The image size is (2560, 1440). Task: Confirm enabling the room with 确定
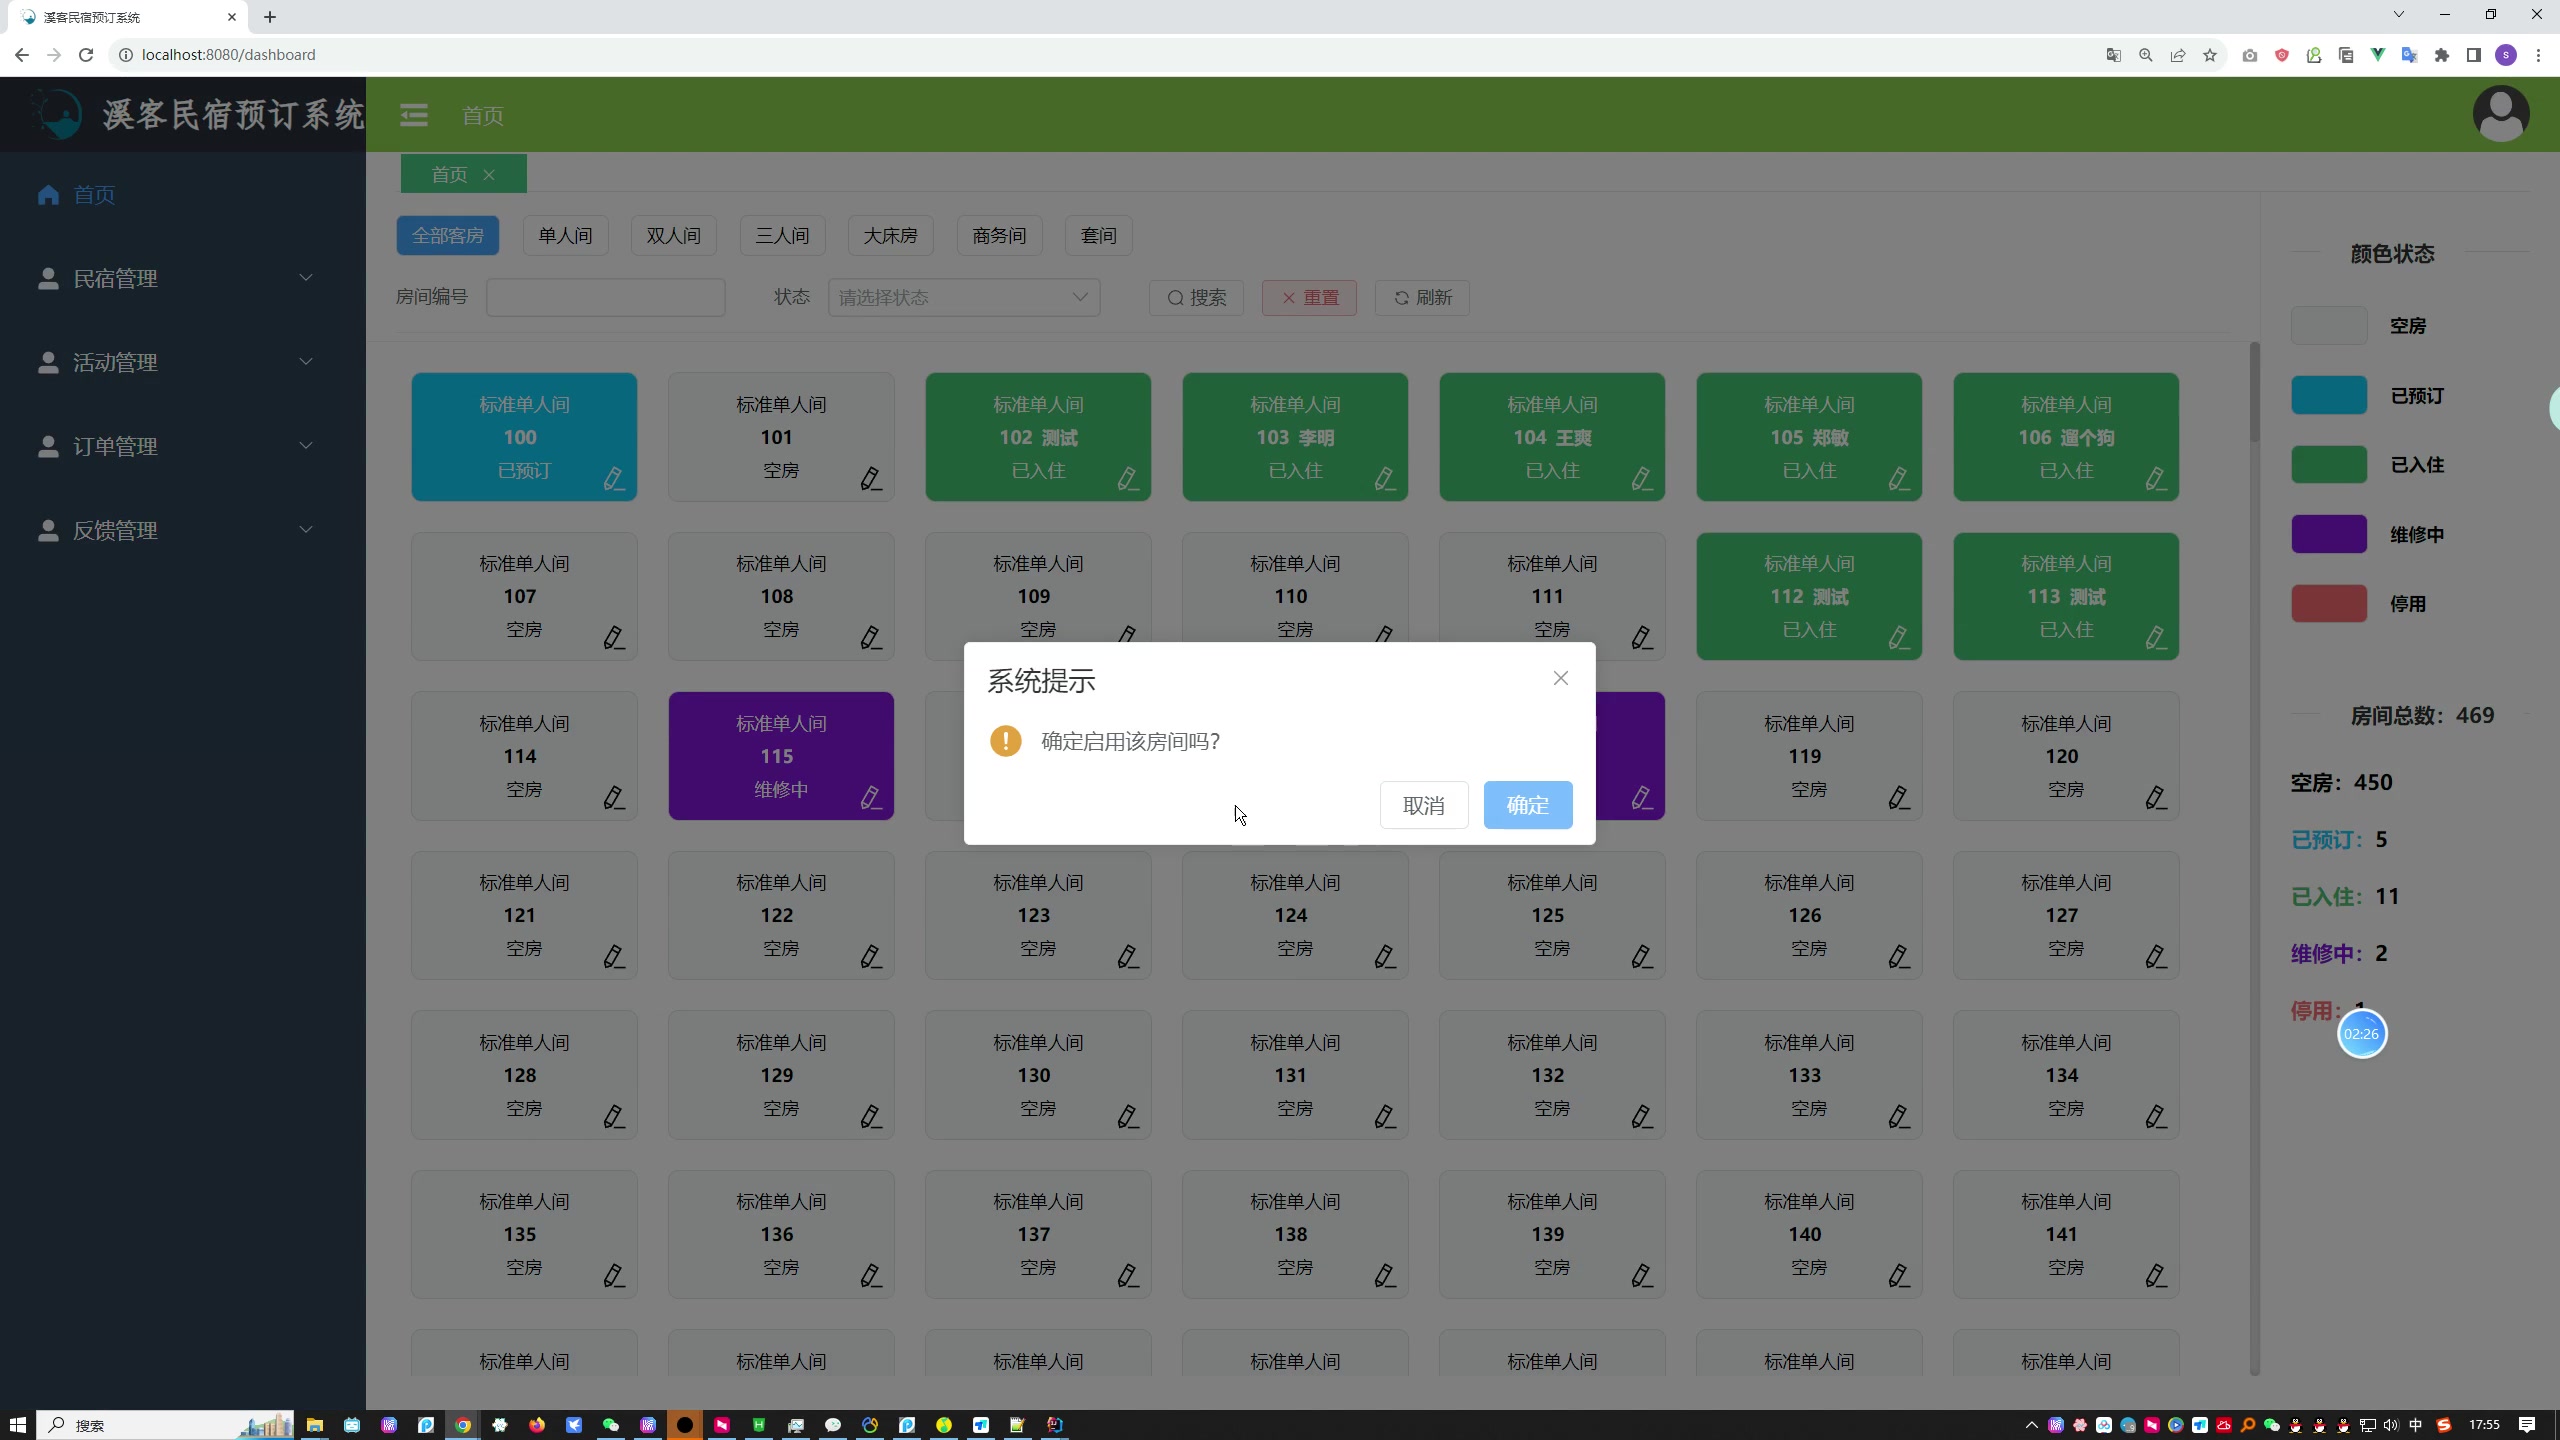pos(1527,805)
